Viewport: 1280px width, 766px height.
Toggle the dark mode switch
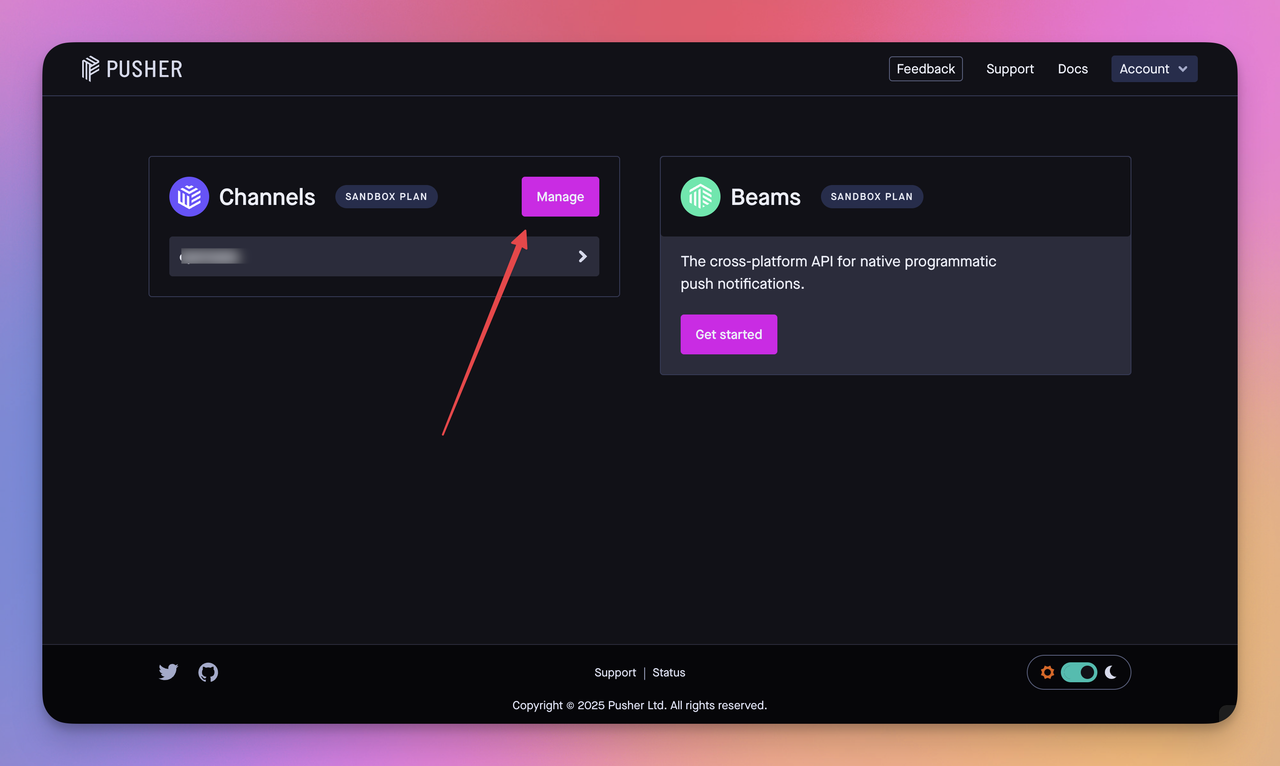pos(1079,672)
